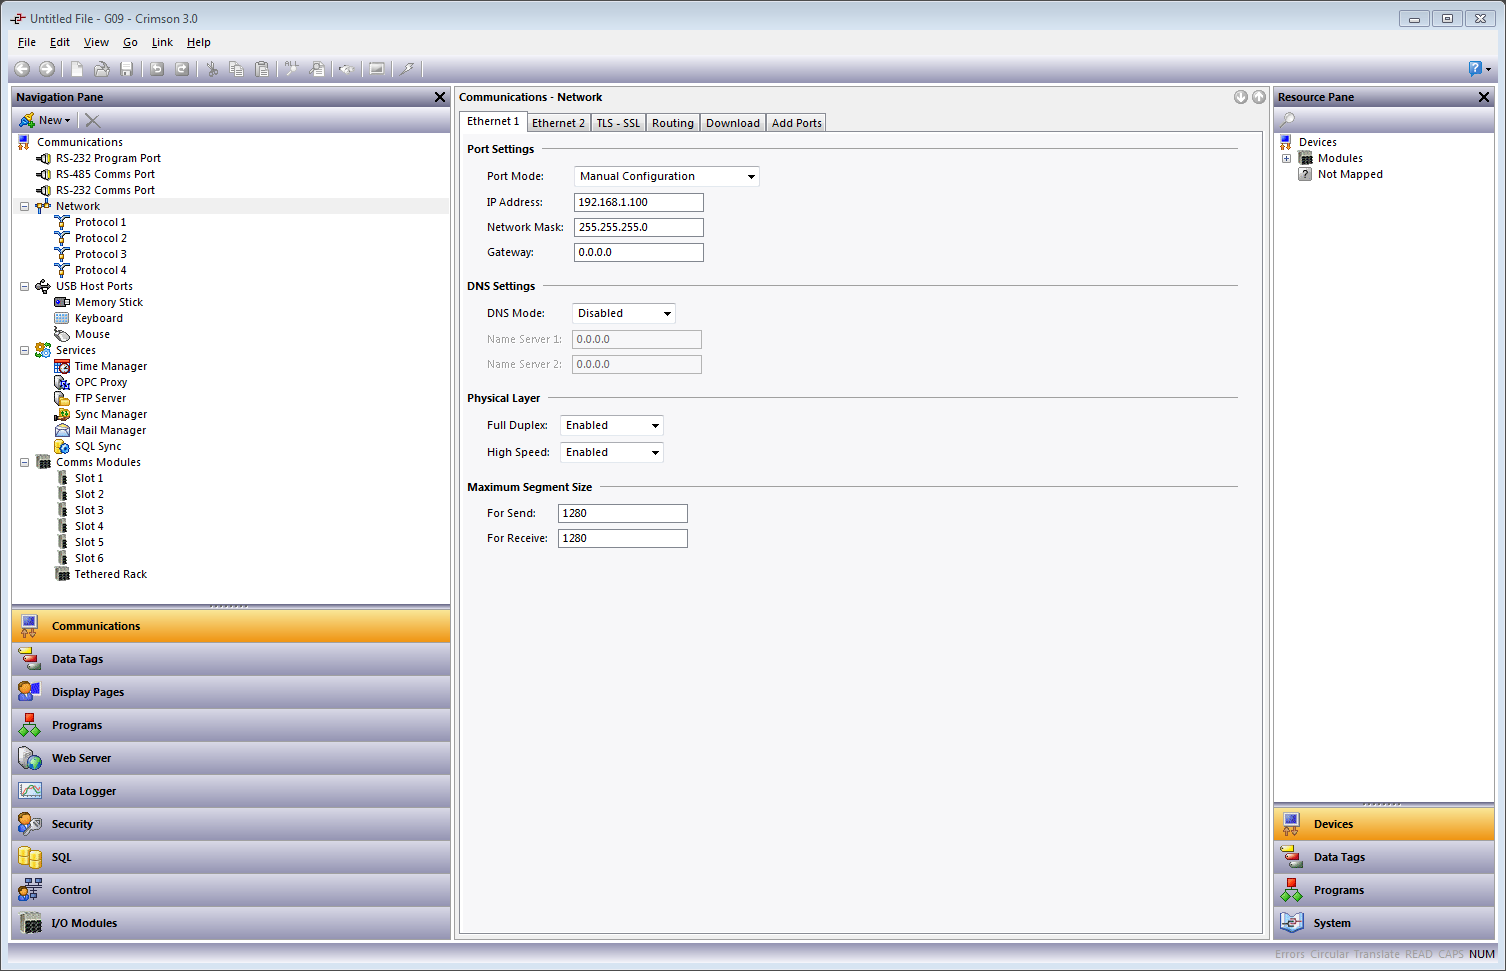Viewport: 1506px width, 971px height.
Task: Open the Data Logger navigation category
Action: [231, 791]
